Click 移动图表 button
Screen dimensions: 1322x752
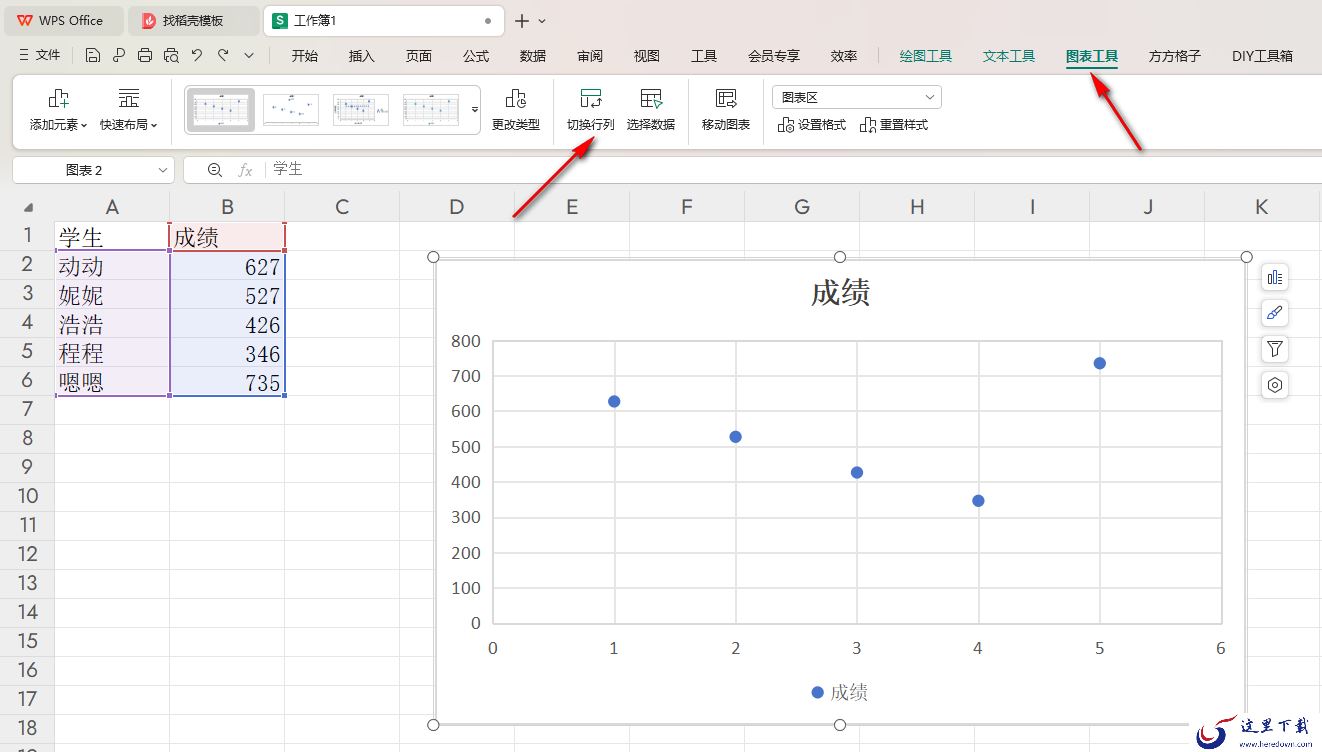(x=726, y=110)
